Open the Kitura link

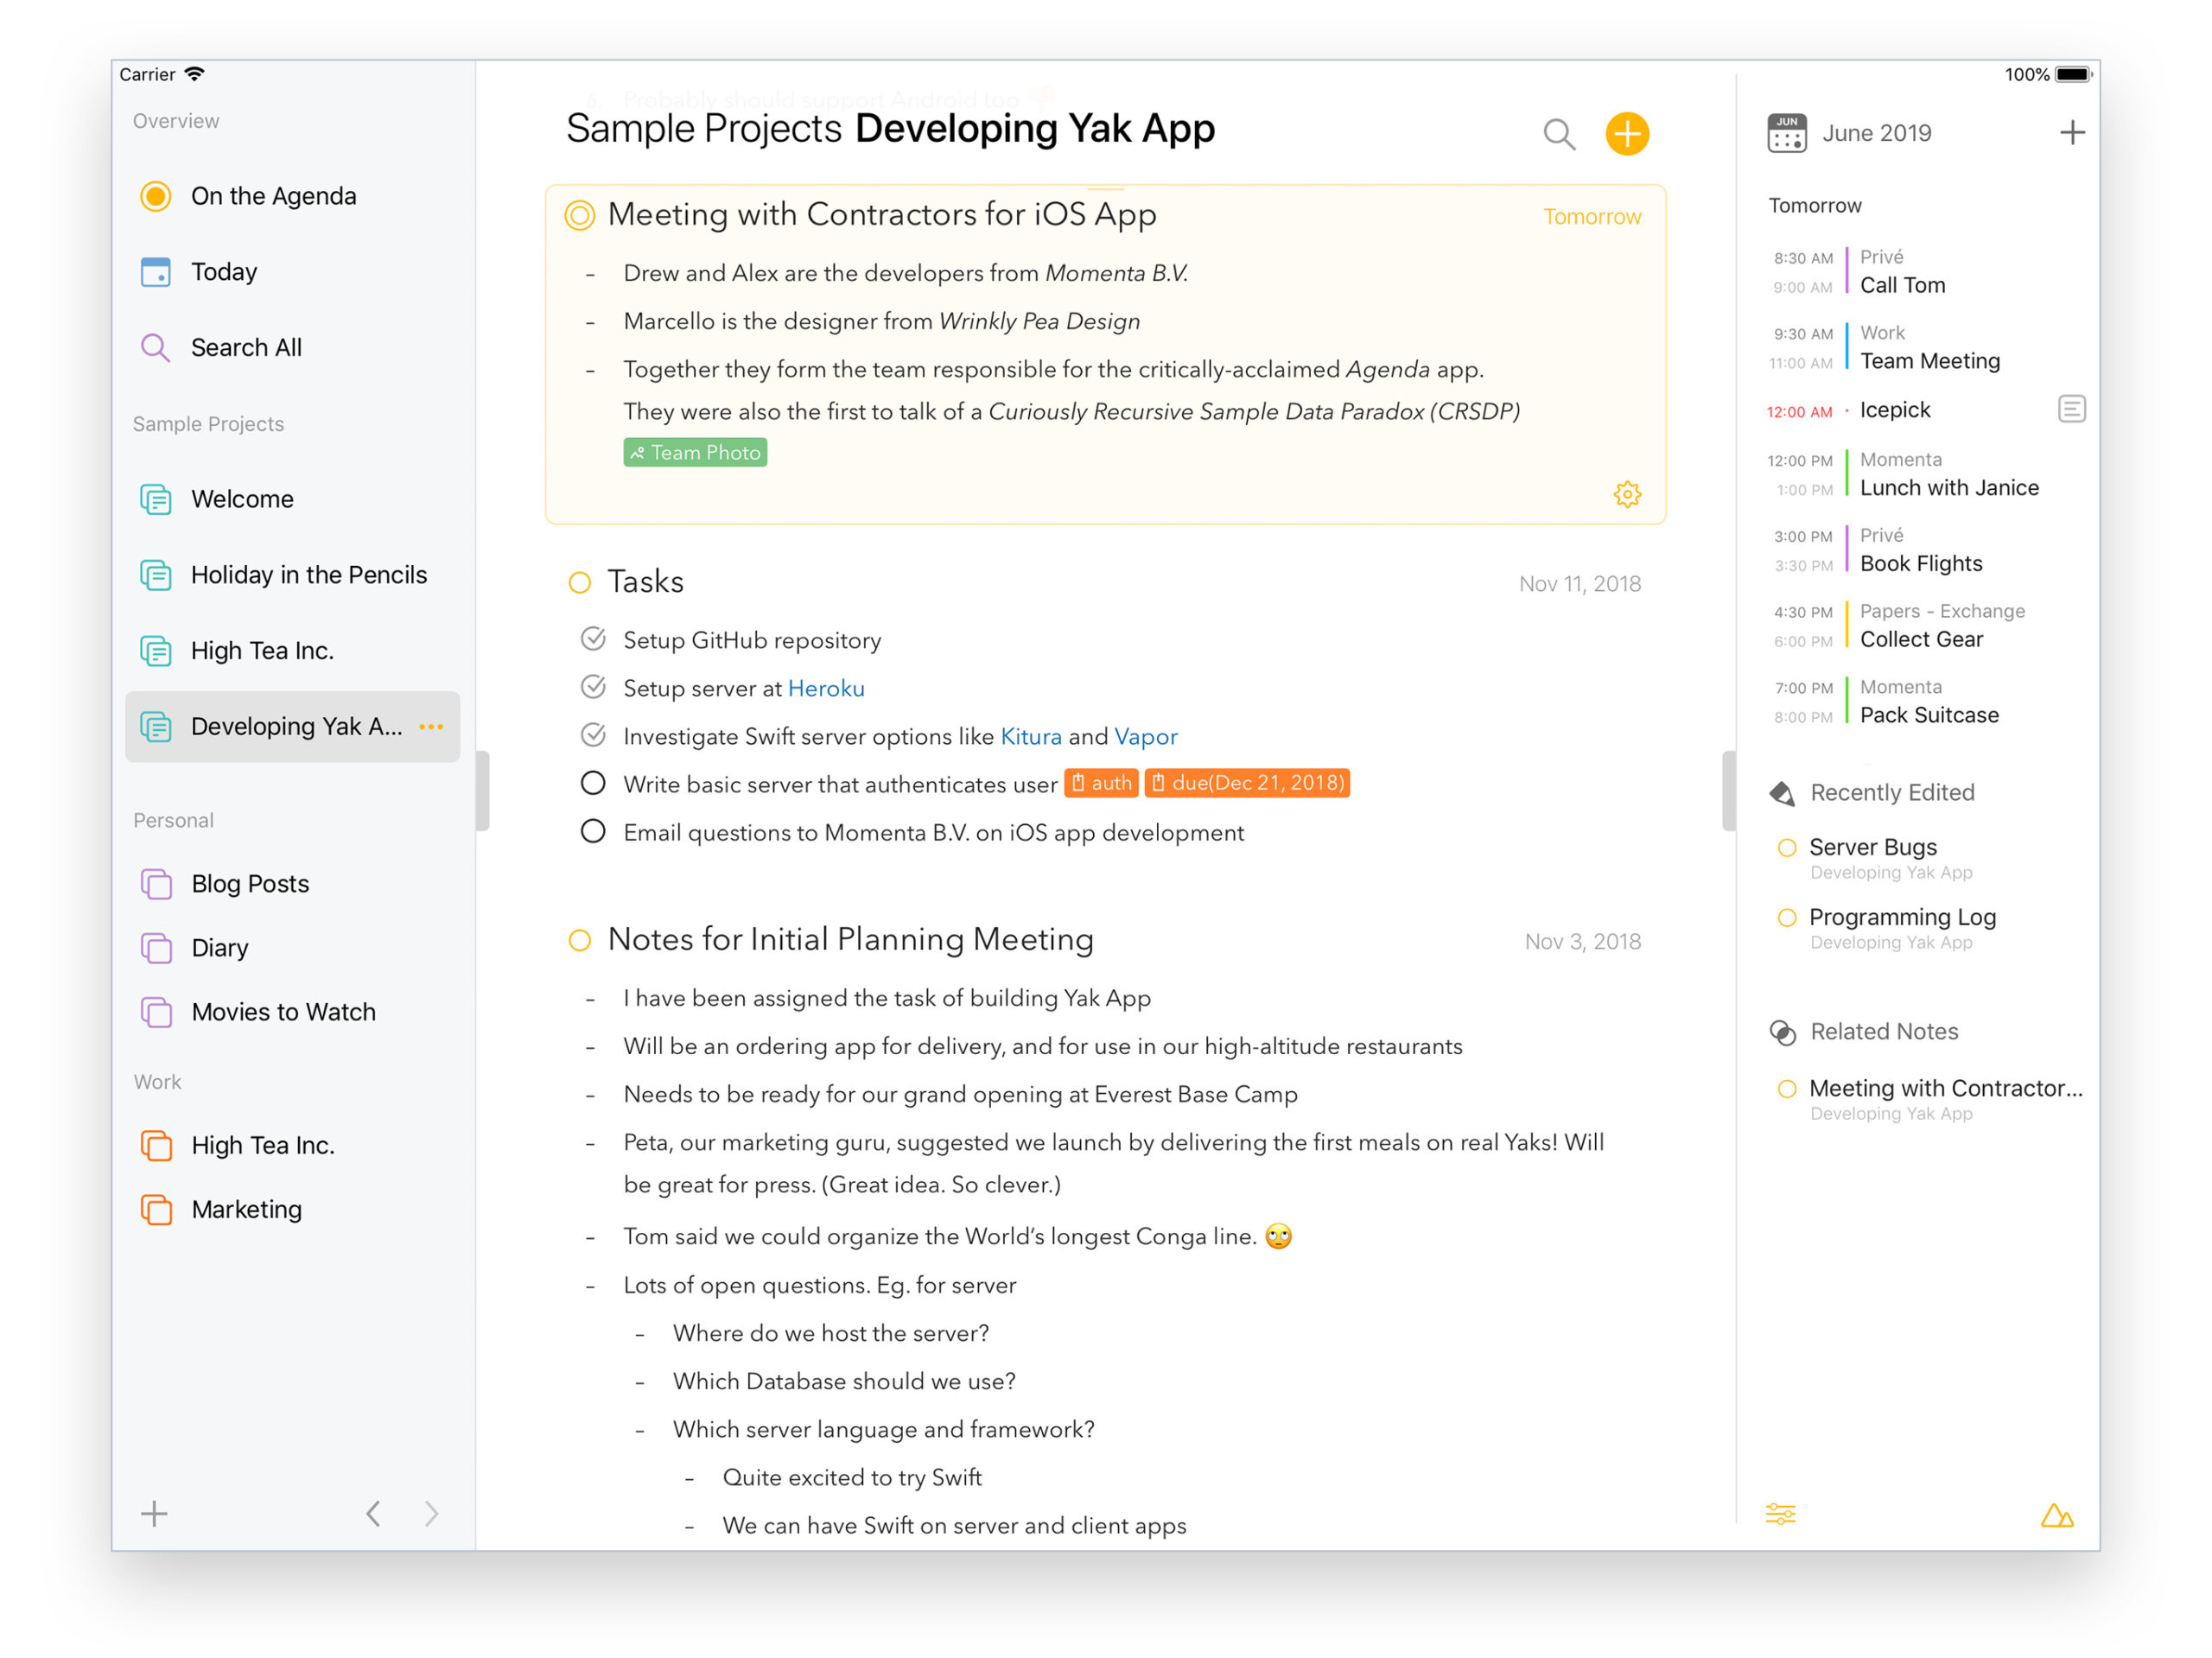(x=1031, y=737)
